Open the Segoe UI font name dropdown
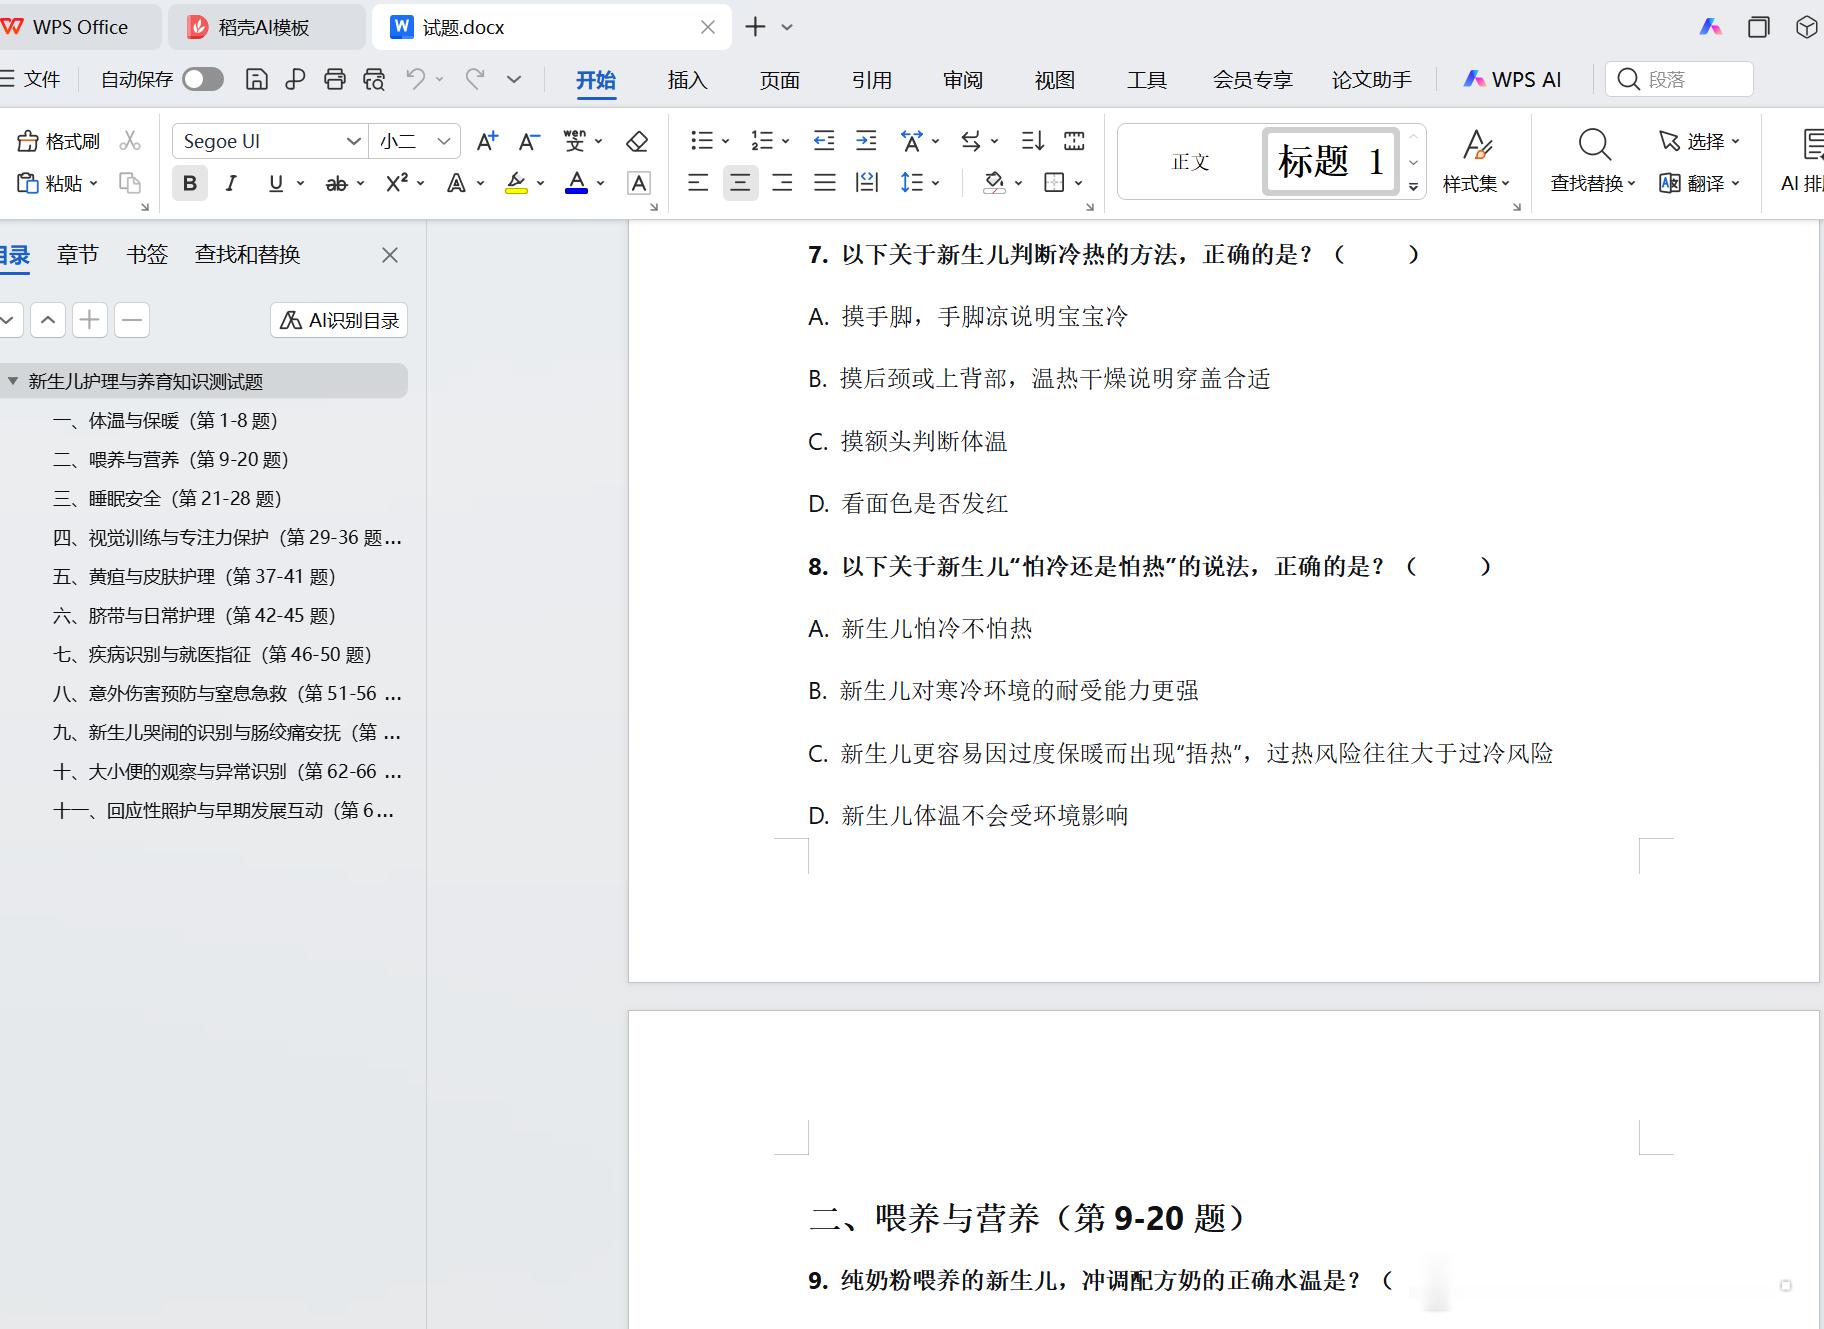1824x1329 pixels. point(353,141)
